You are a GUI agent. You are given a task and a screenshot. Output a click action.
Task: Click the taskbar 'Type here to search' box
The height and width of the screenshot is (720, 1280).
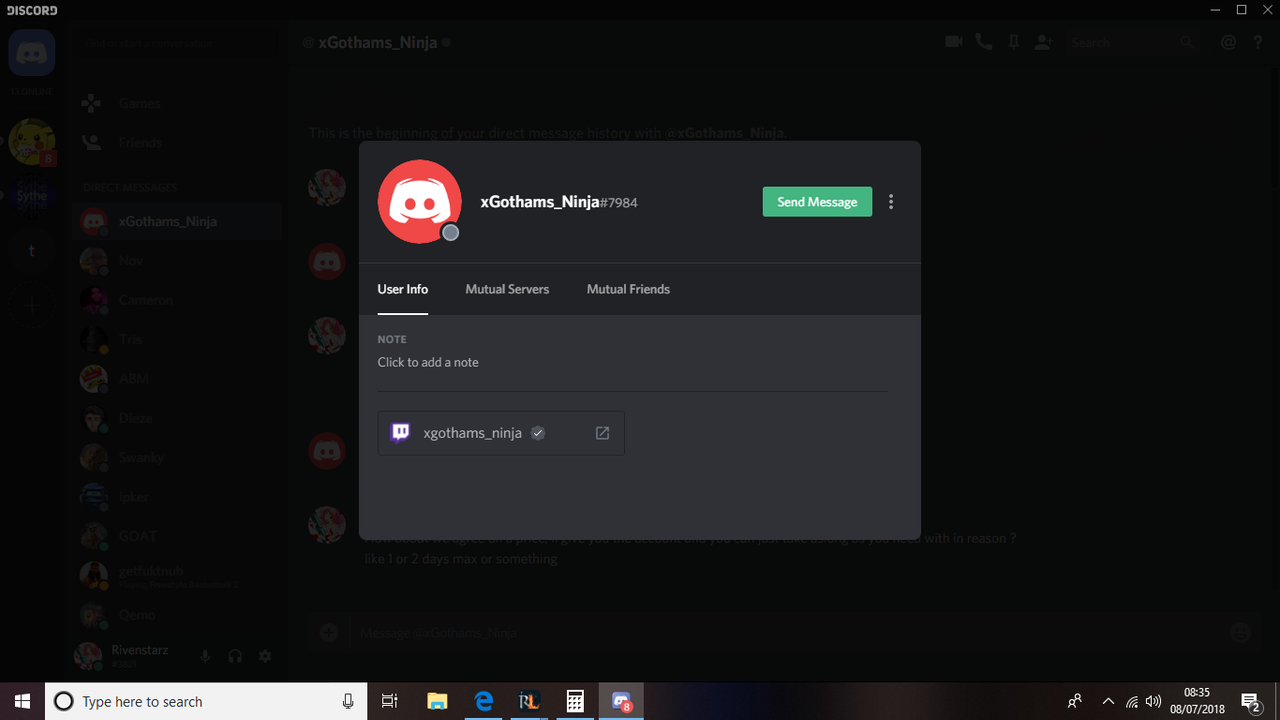(x=205, y=701)
